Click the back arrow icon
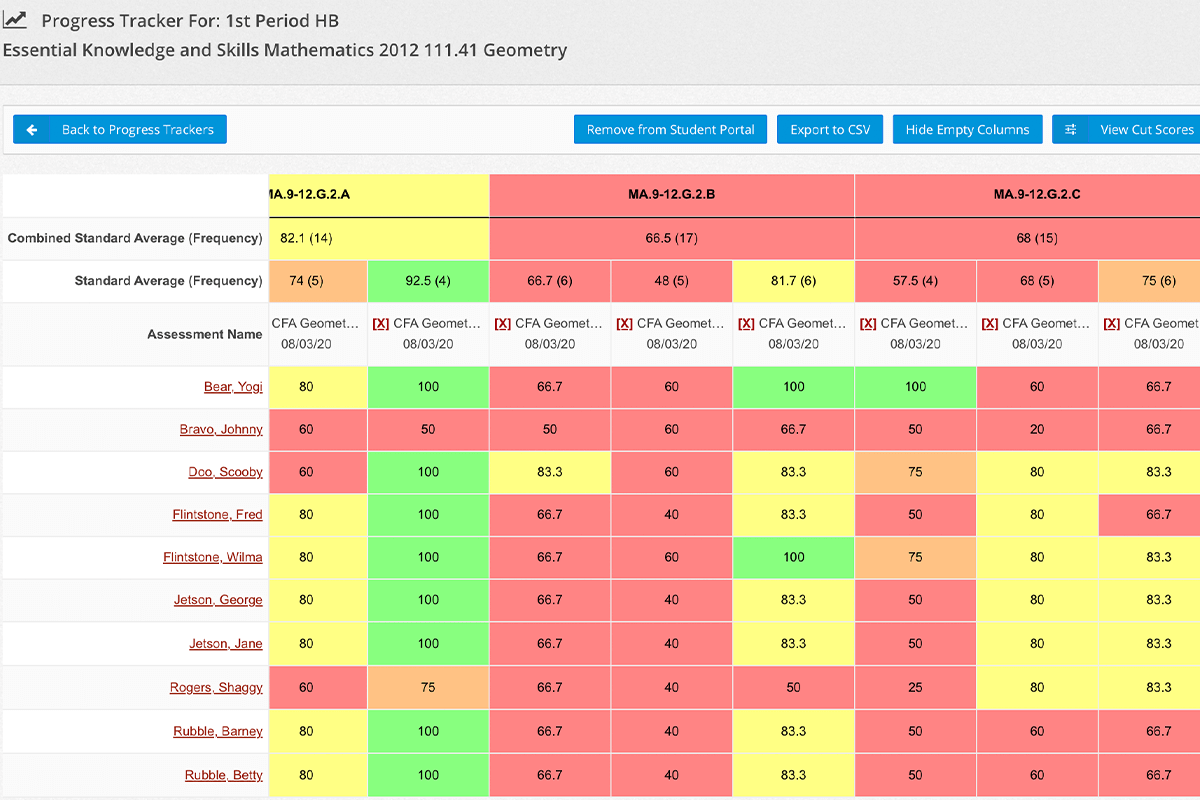The height and width of the screenshot is (800, 1200). 32,130
